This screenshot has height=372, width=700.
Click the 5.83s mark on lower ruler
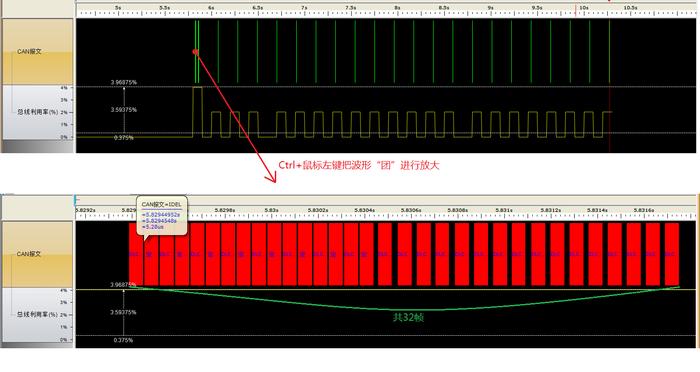(x=271, y=210)
